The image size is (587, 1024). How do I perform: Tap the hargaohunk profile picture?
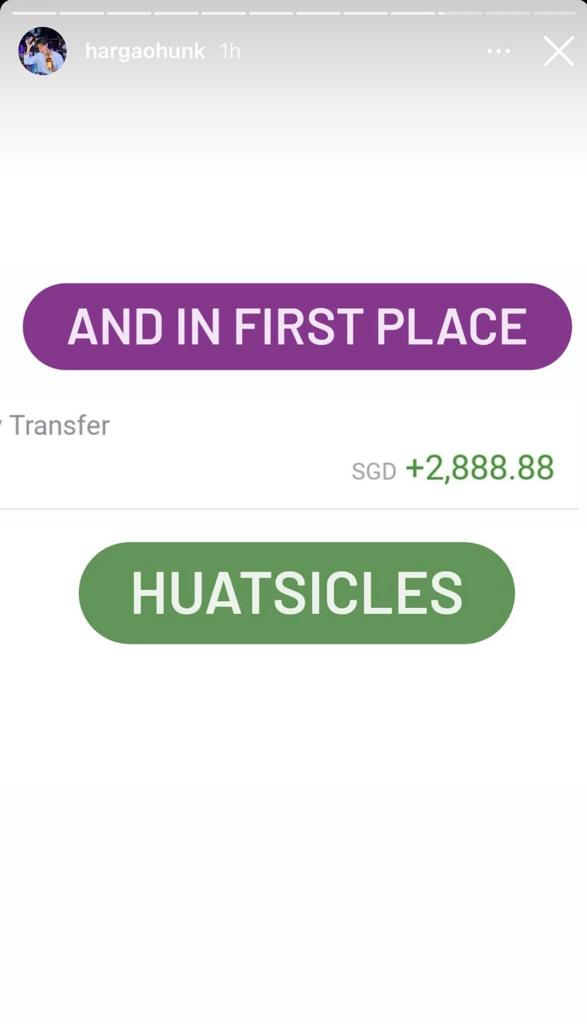pyautogui.click(x=42, y=51)
